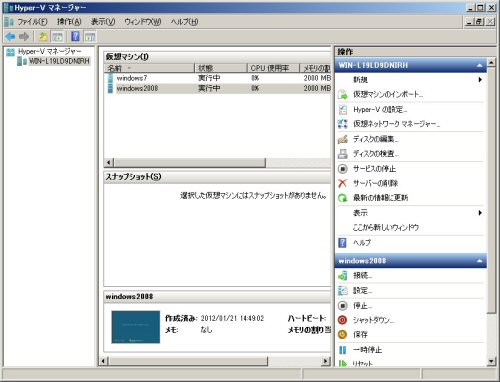
Task: Click left arrow of VM list scrollbar
Action: 109,163
